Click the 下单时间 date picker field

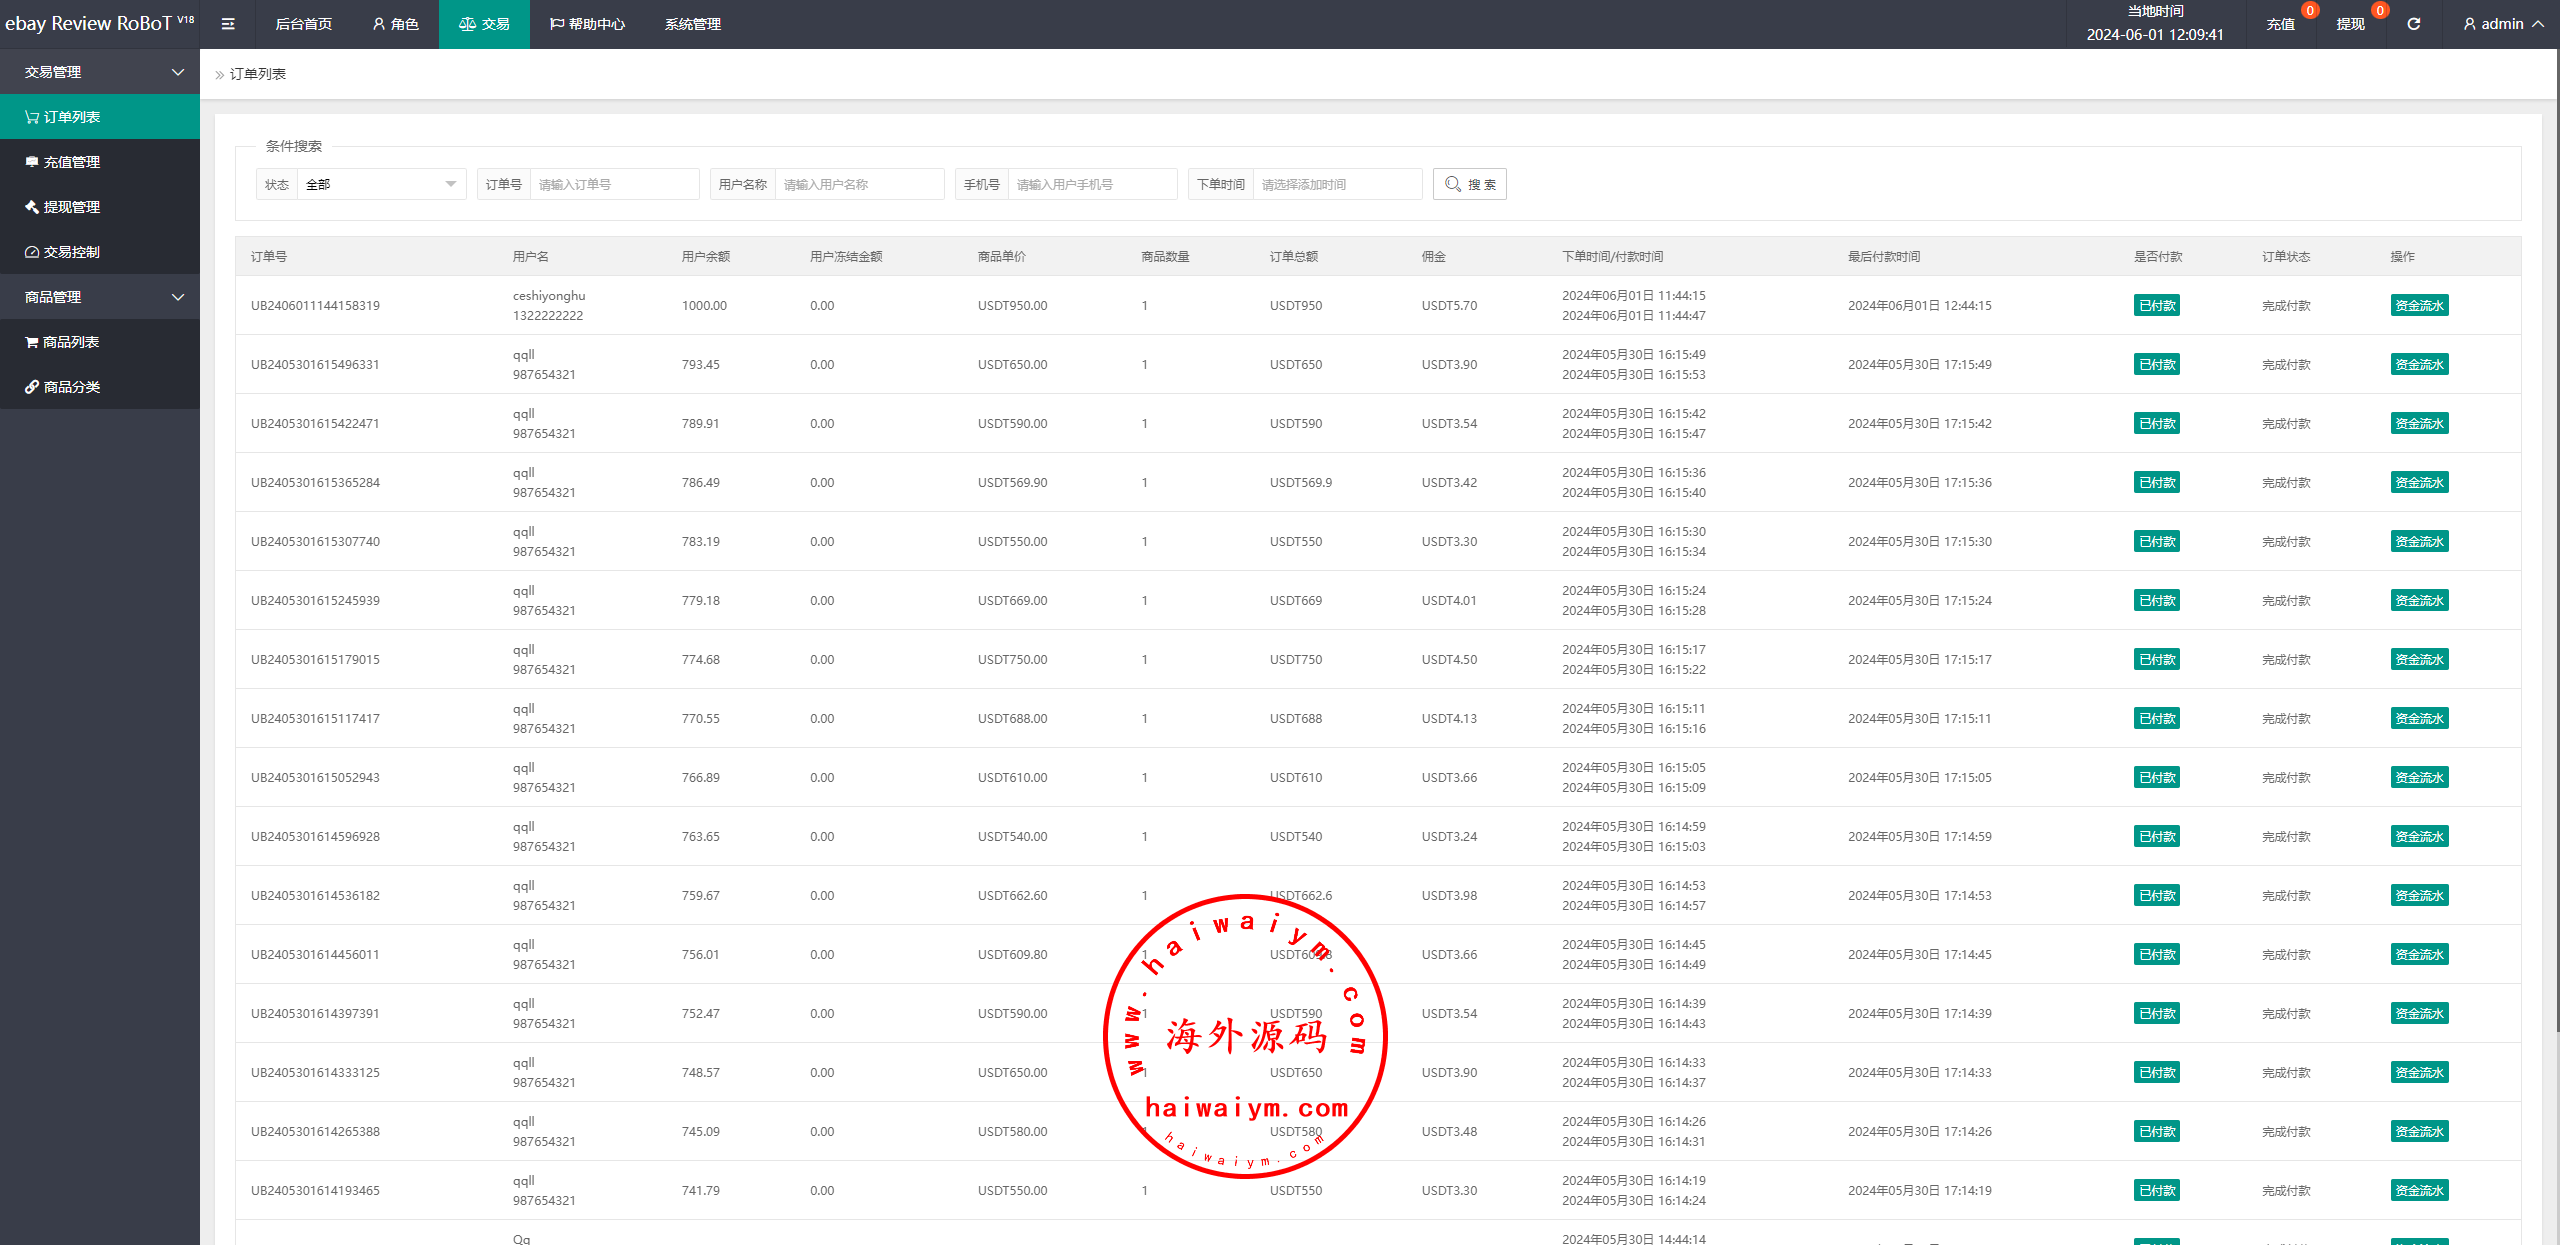pyautogui.click(x=1336, y=184)
